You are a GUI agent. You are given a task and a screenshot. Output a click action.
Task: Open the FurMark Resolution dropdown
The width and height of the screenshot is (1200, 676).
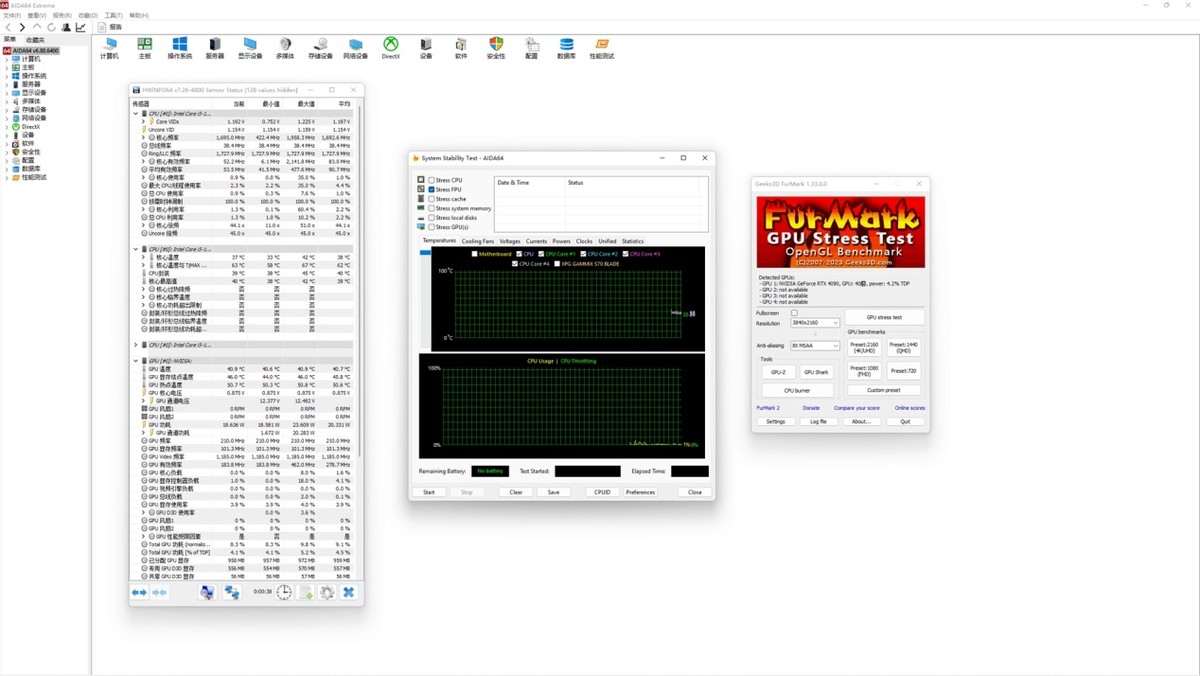[x=815, y=323]
